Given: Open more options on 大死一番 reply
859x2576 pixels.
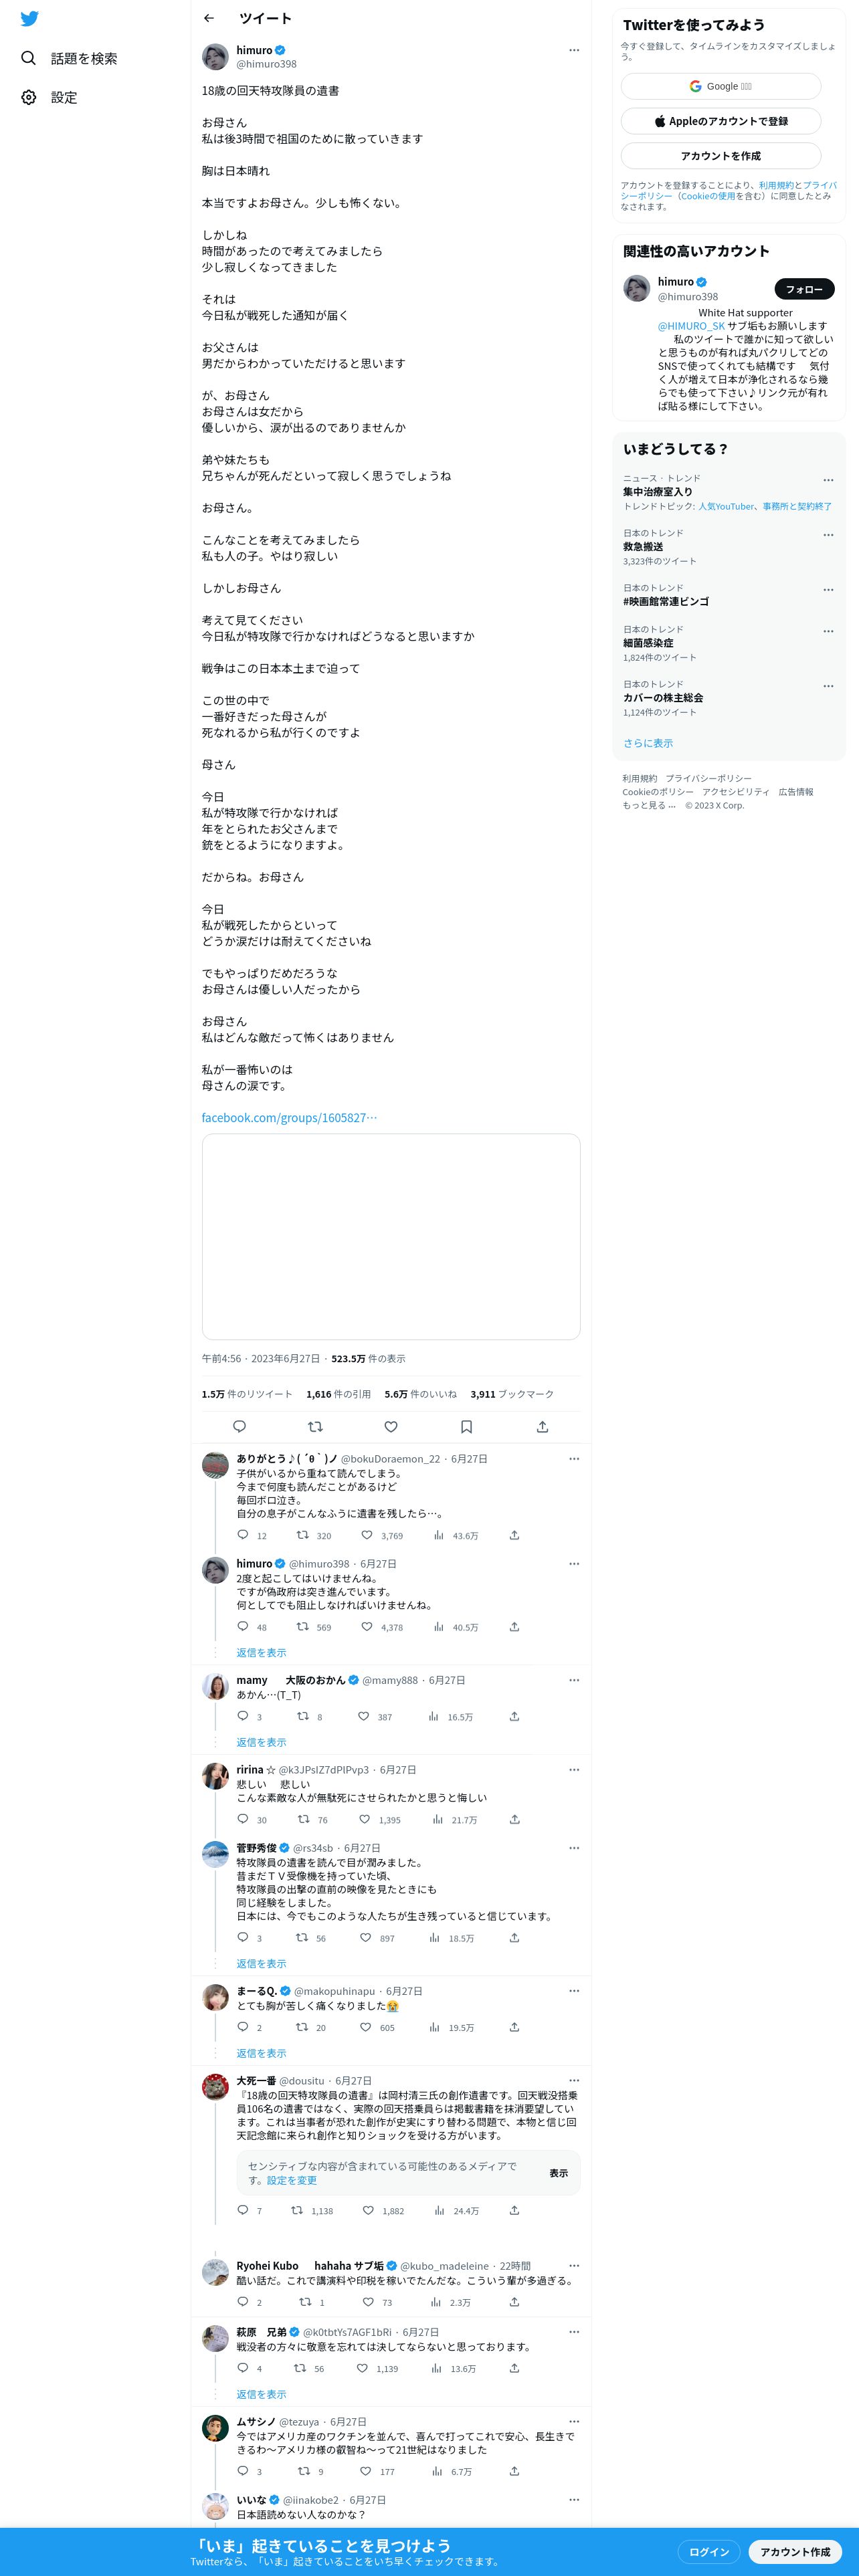Looking at the screenshot, I should 574,2080.
